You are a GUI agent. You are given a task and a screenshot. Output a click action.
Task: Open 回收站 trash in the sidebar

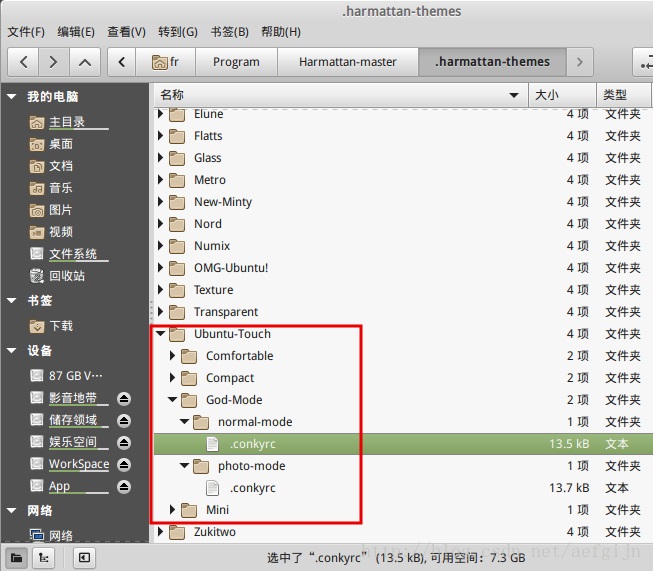(x=67, y=276)
